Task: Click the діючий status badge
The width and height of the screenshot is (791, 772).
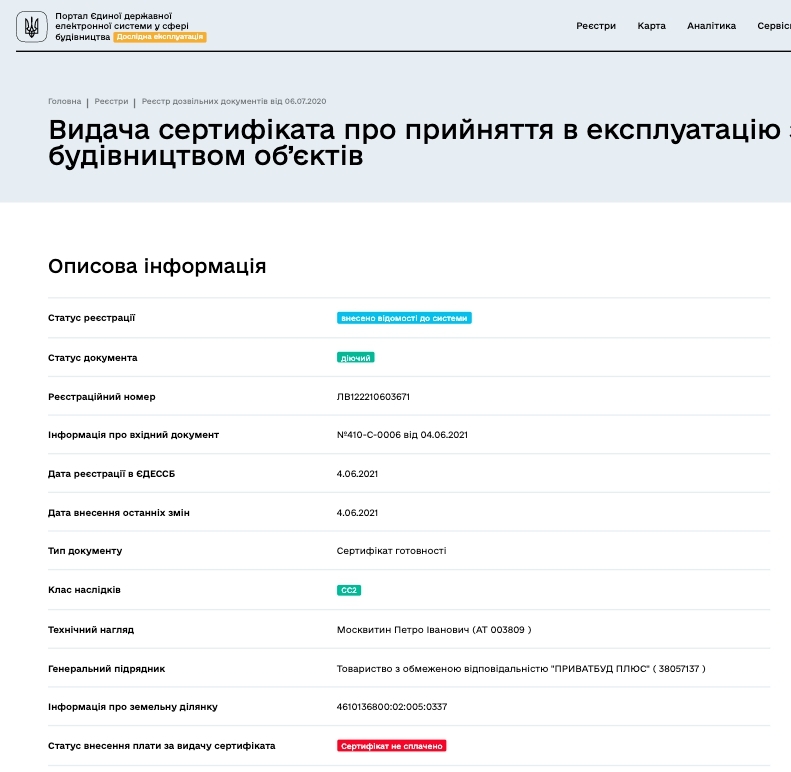Action: (x=356, y=358)
